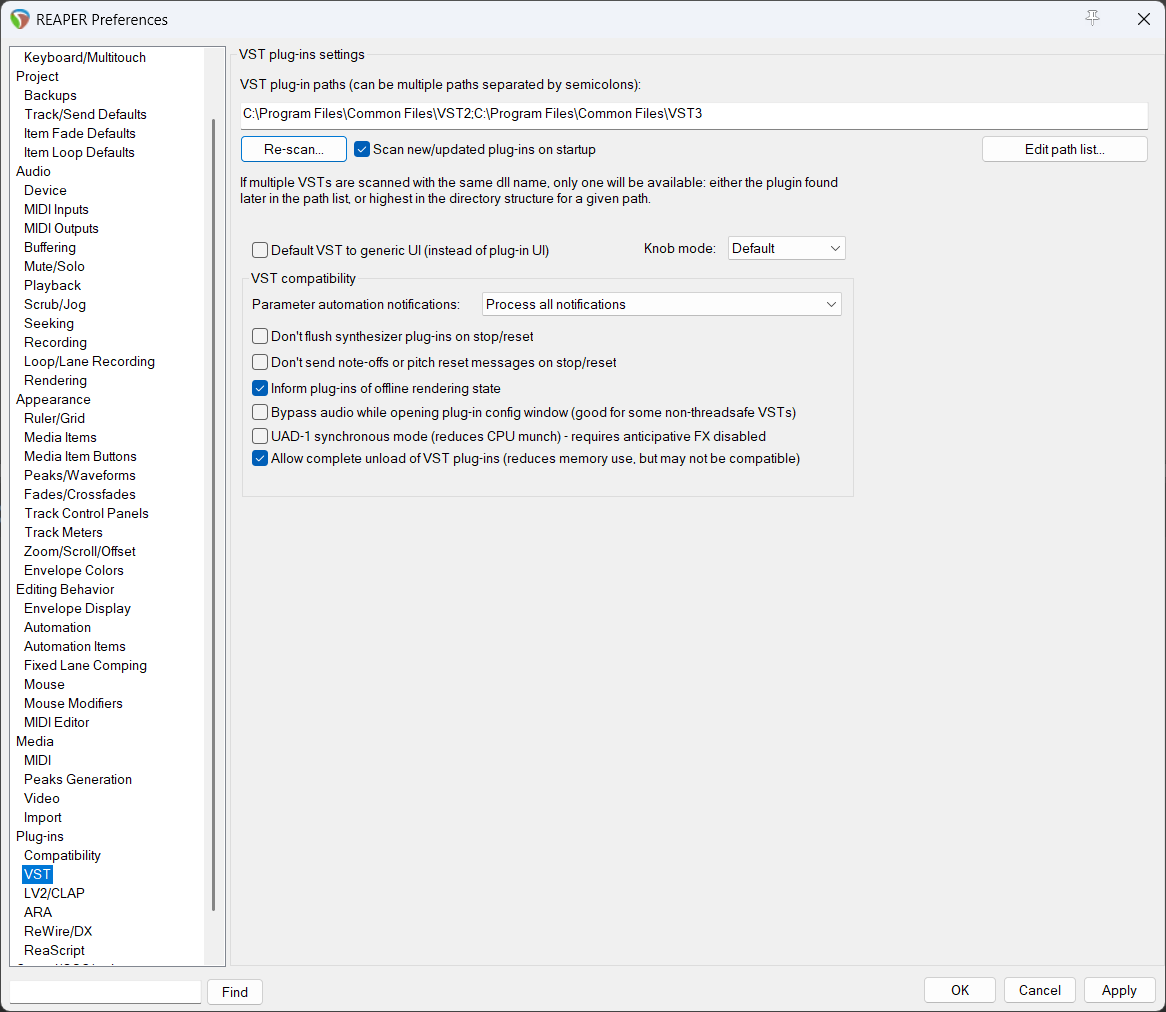Click the VST plug-in paths text field
1166x1012 pixels.
(693, 115)
